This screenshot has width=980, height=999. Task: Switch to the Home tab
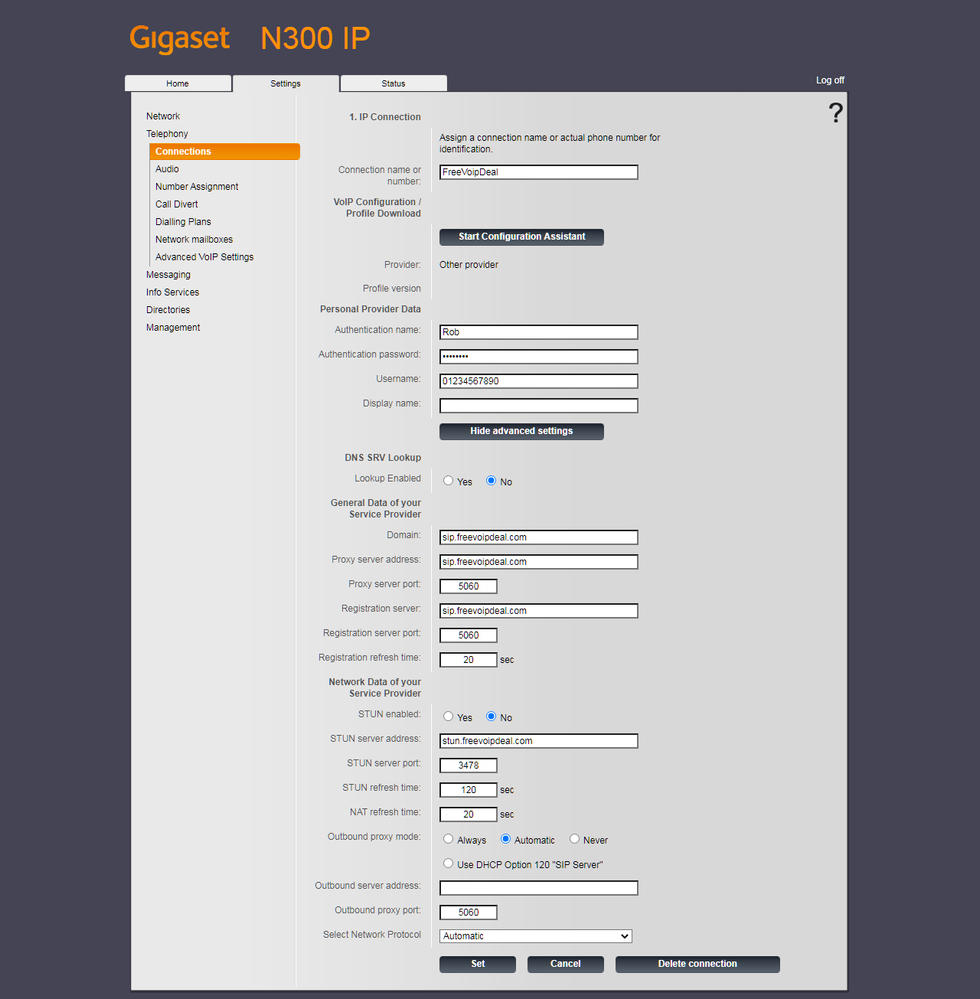click(x=177, y=84)
